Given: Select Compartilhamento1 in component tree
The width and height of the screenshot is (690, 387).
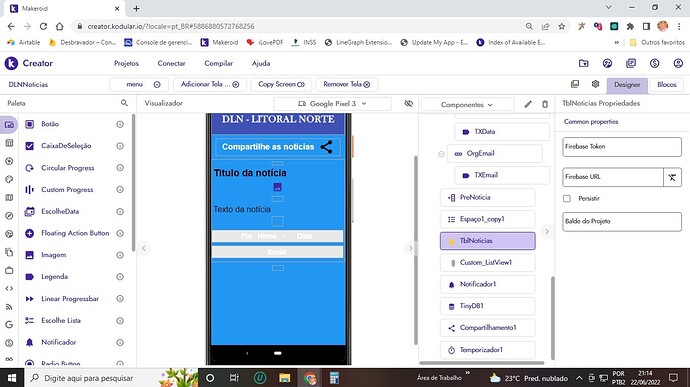Looking at the screenshot, I should (x=488, y=328).
